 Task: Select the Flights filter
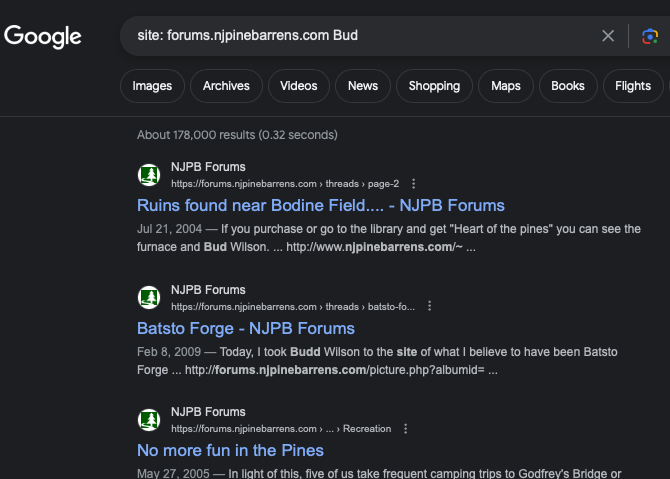633,86
